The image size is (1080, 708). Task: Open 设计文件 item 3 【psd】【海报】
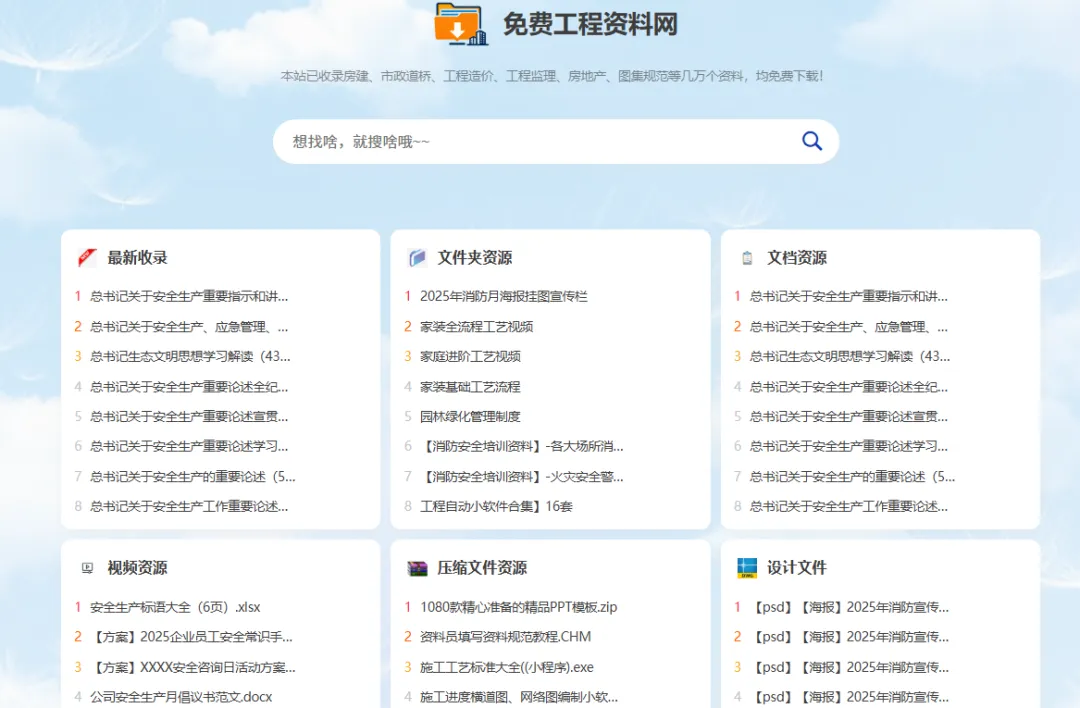(849, 667)
